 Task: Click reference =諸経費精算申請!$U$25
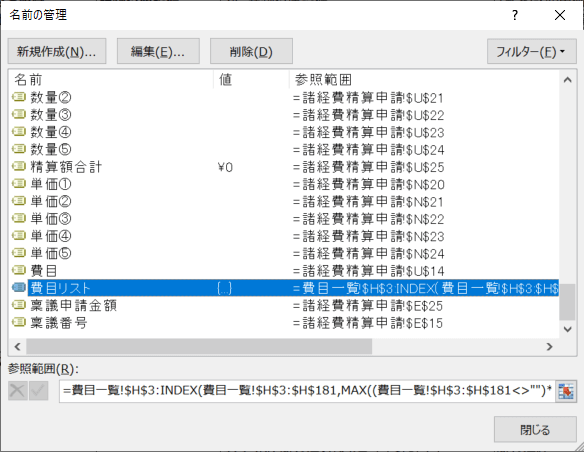368,167
